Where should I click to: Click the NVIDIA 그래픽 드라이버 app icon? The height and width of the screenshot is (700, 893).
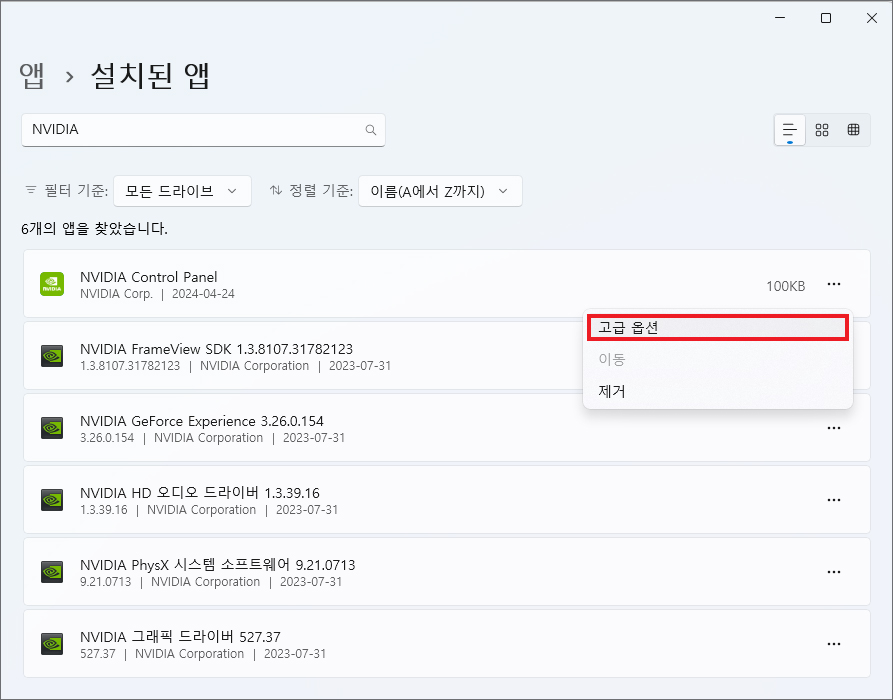pos(52,644)
